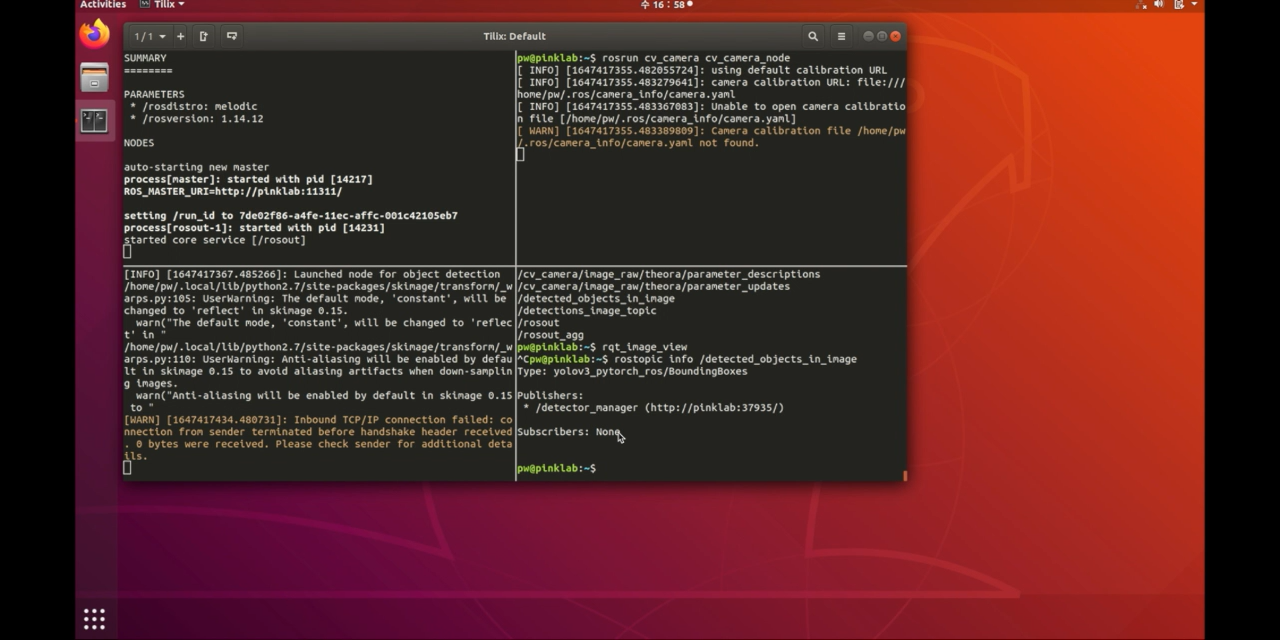Click the 'Type: yolov3_pytorch_ros/BoundingBoxes' line
Screen dimensions: 1280x640
tap(632, 371)
